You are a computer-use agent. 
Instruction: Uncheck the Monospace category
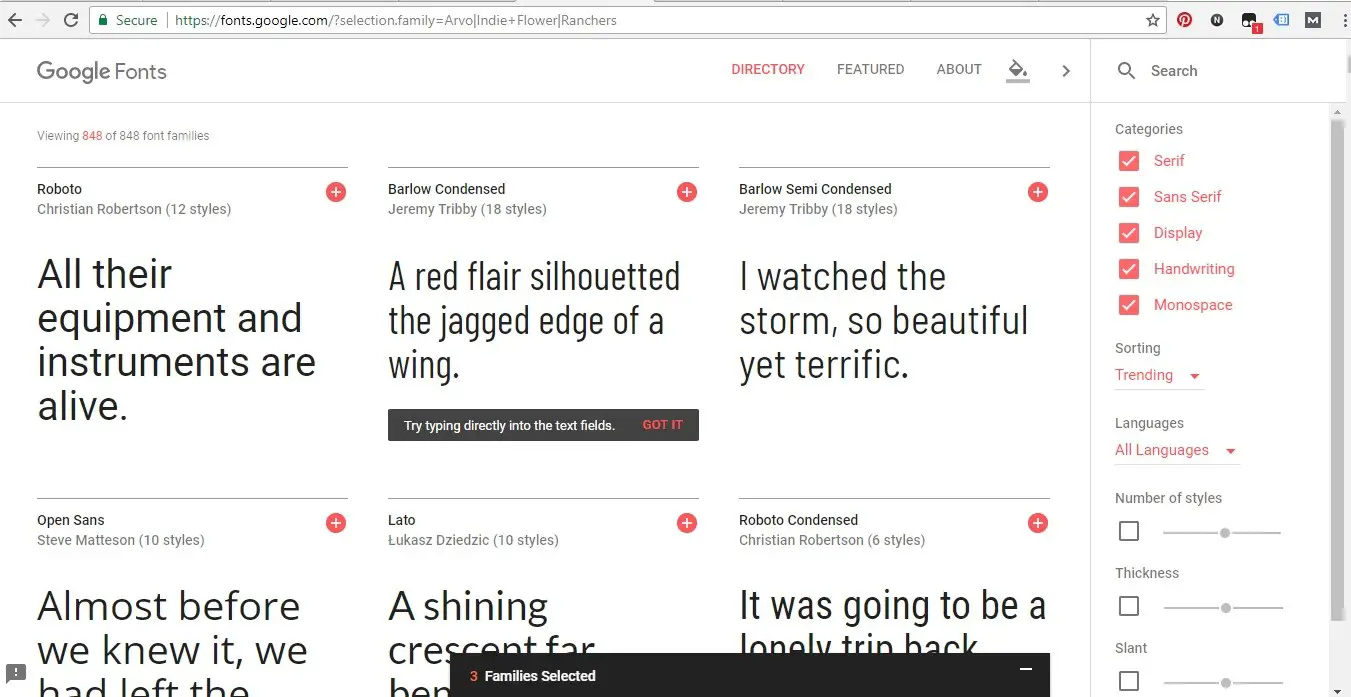(1129, 305)
